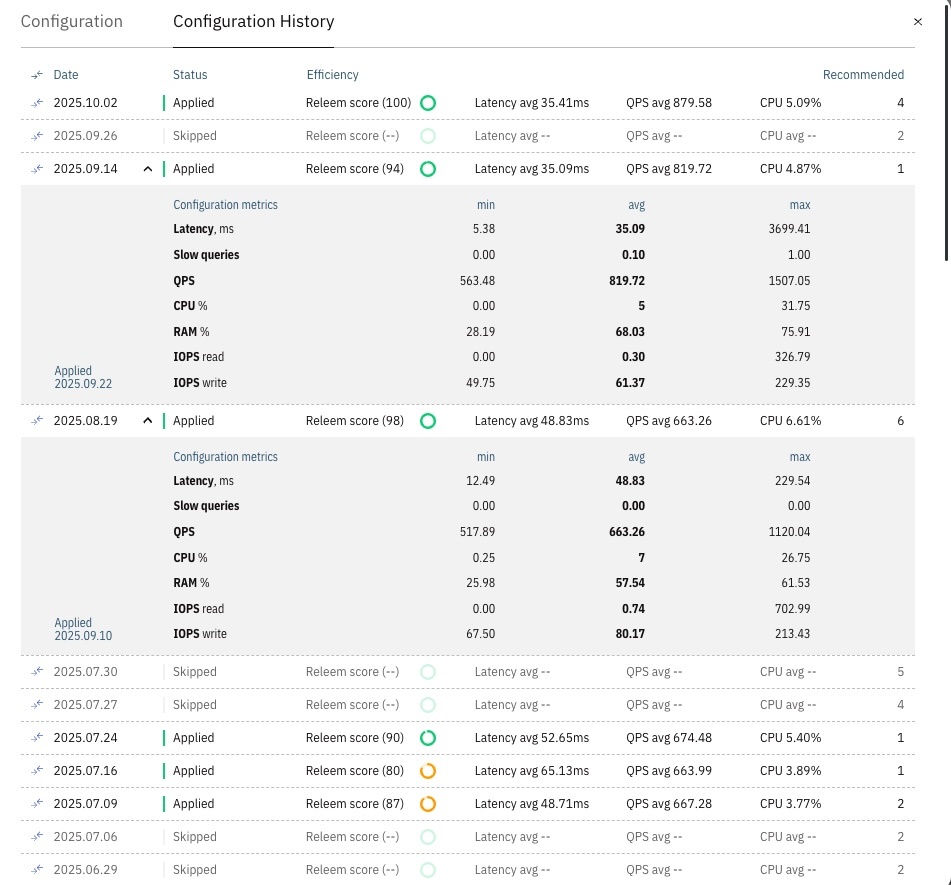Click 'CPU 3.77%' value
Screen dimensions: 951x885
coord(790,803)
